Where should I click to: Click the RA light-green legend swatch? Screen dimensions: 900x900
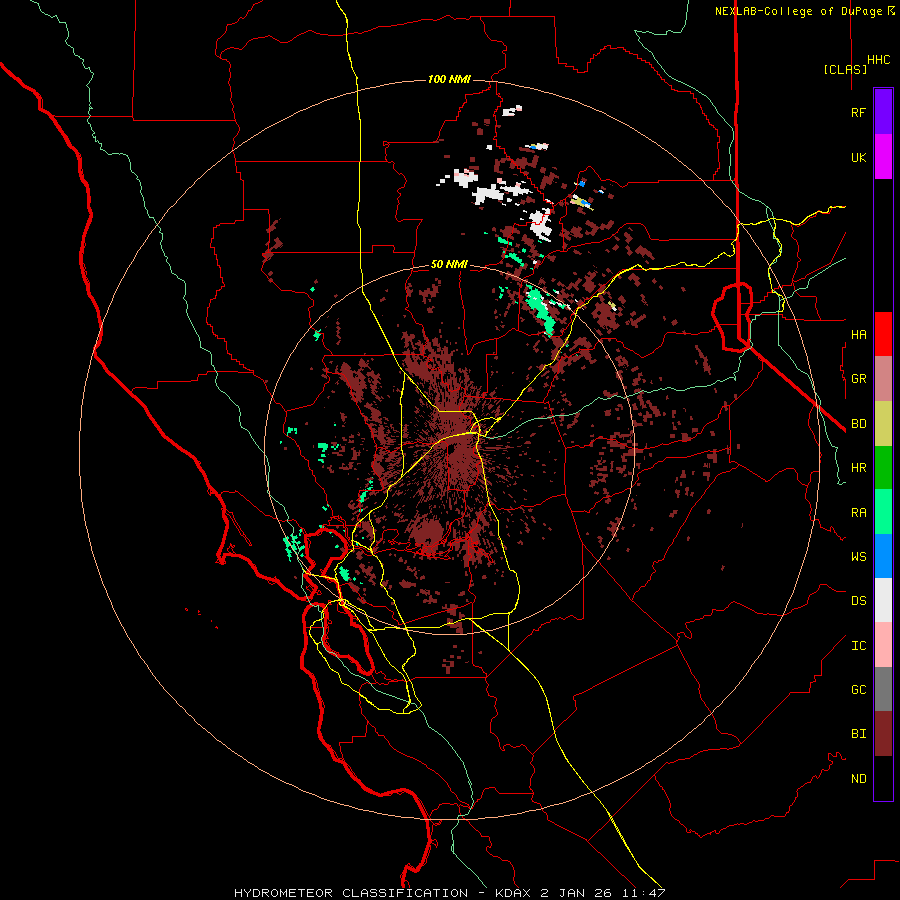883,512
